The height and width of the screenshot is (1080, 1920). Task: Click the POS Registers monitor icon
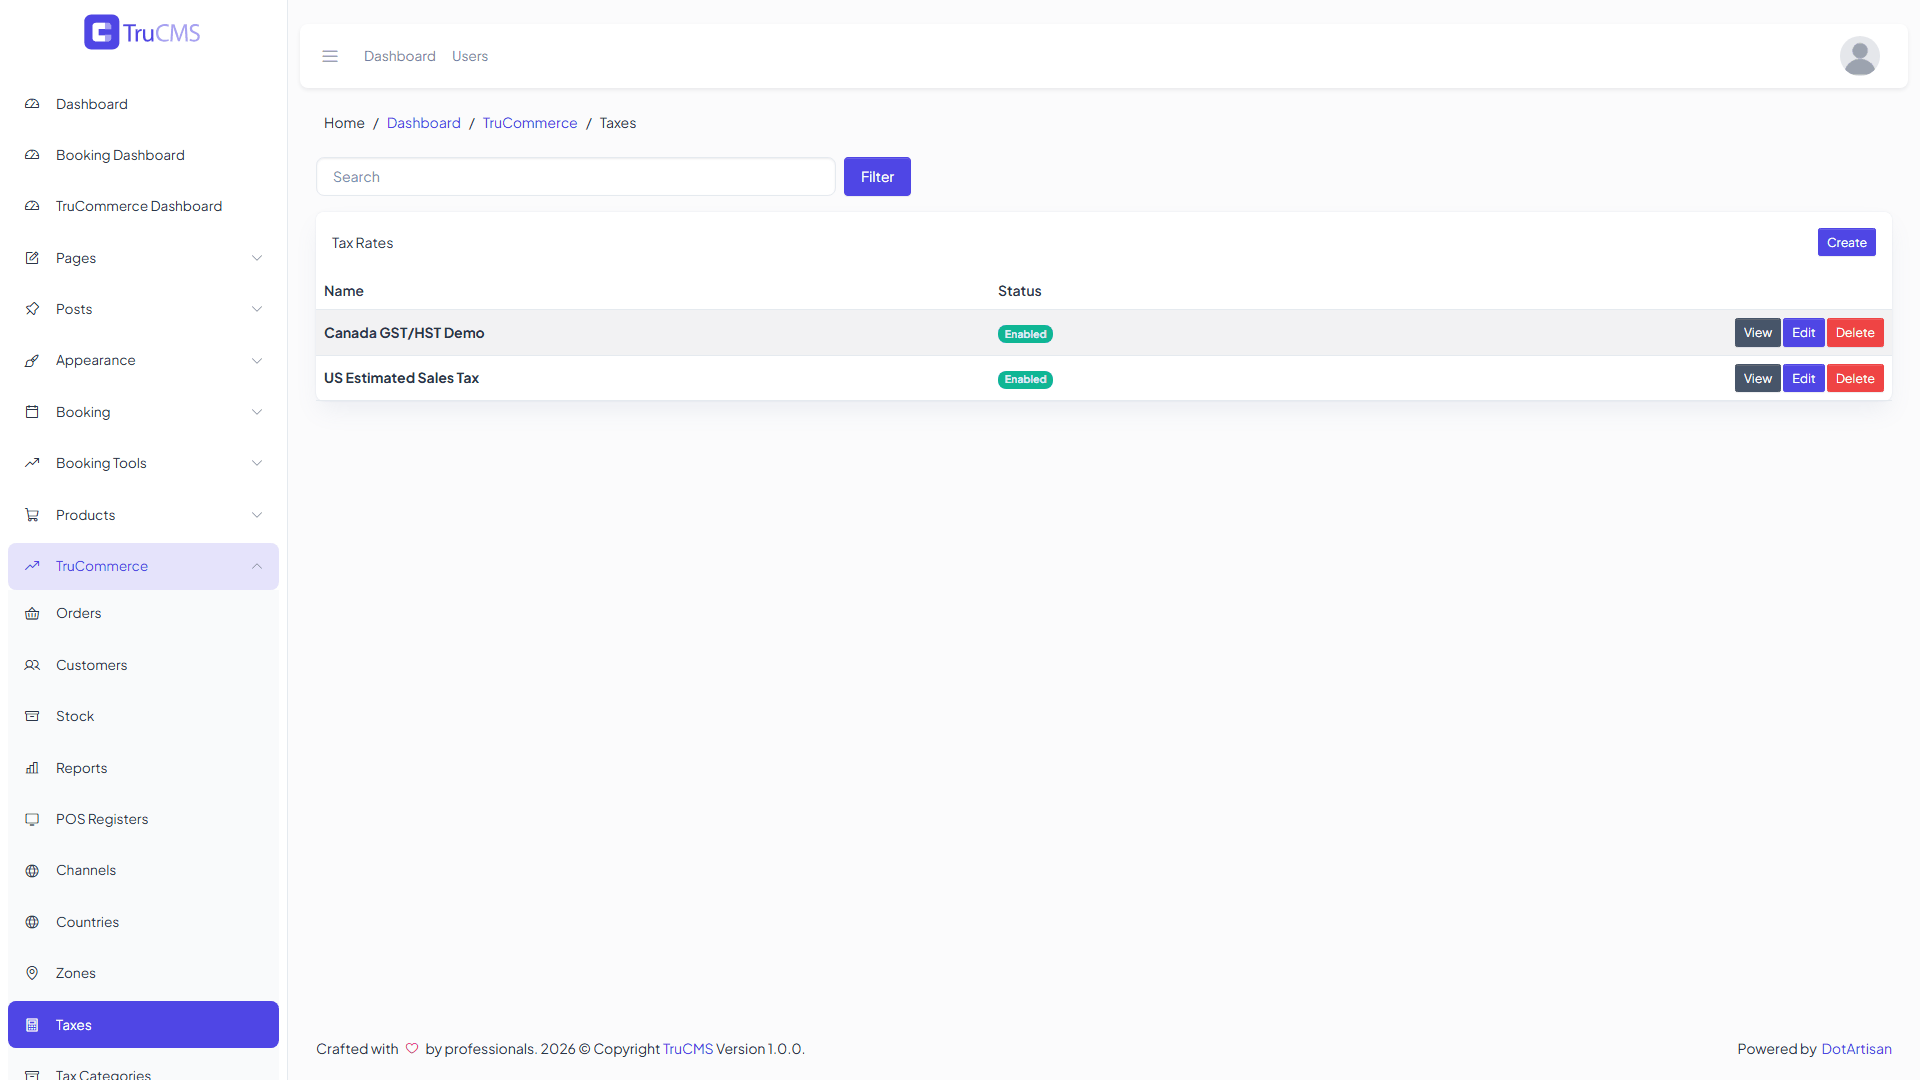32,819
